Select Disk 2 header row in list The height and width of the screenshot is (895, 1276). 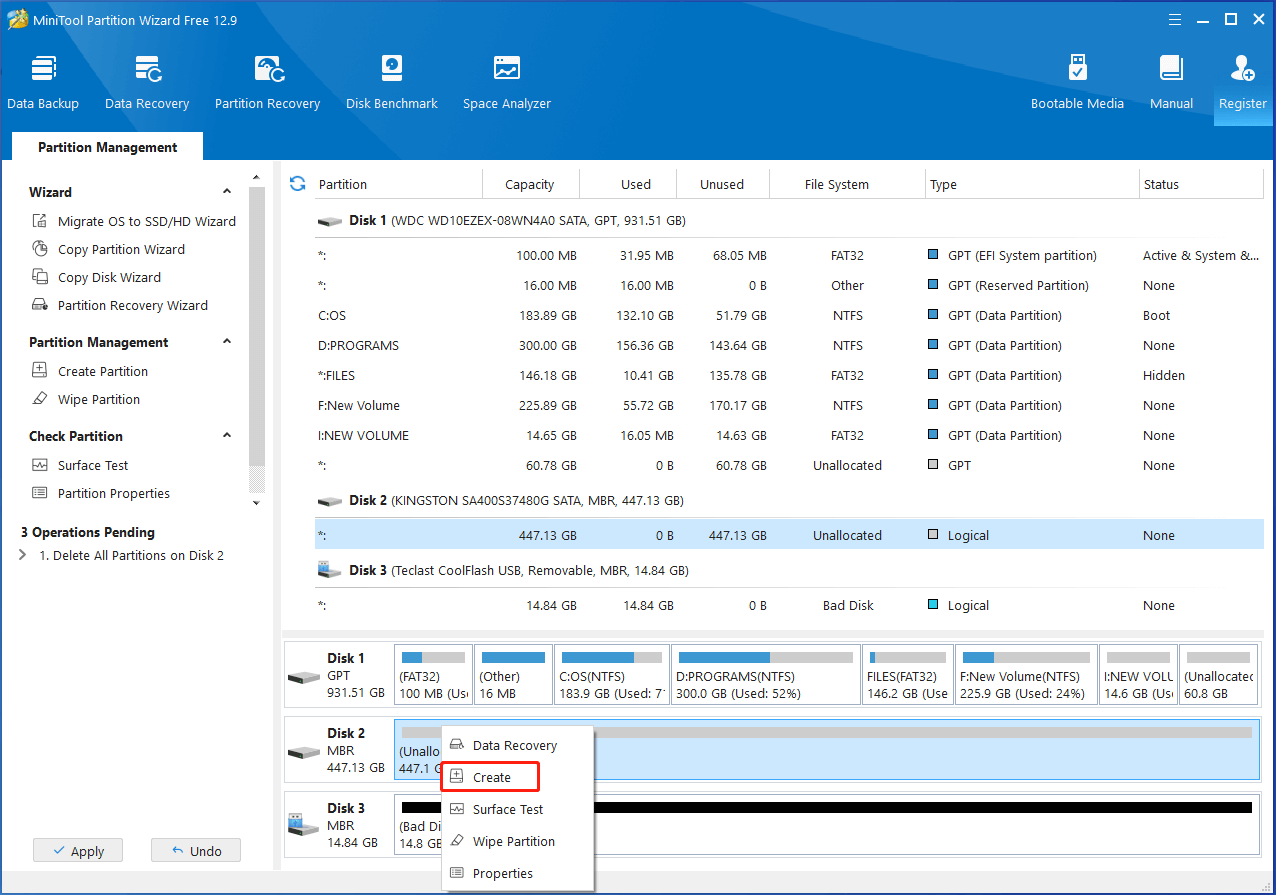coord(789,500)
